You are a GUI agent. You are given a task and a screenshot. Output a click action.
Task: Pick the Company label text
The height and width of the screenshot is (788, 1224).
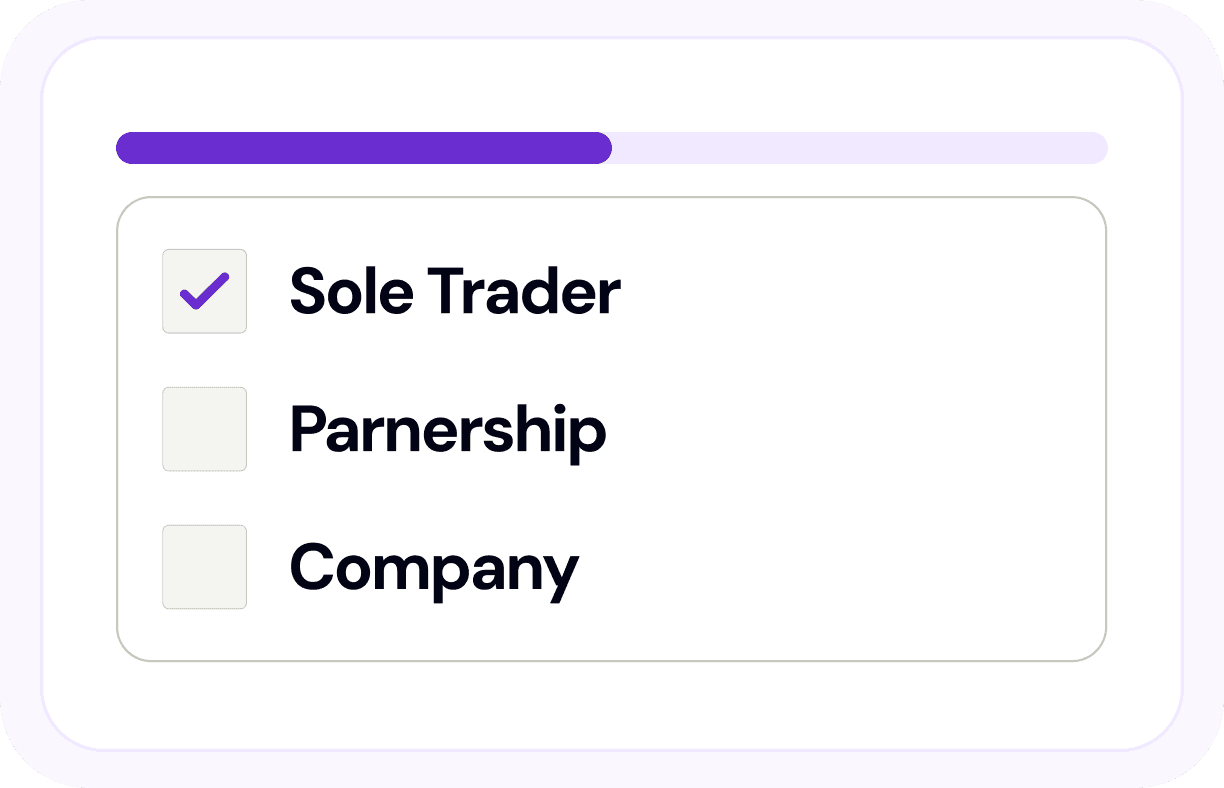coord(434,568)
